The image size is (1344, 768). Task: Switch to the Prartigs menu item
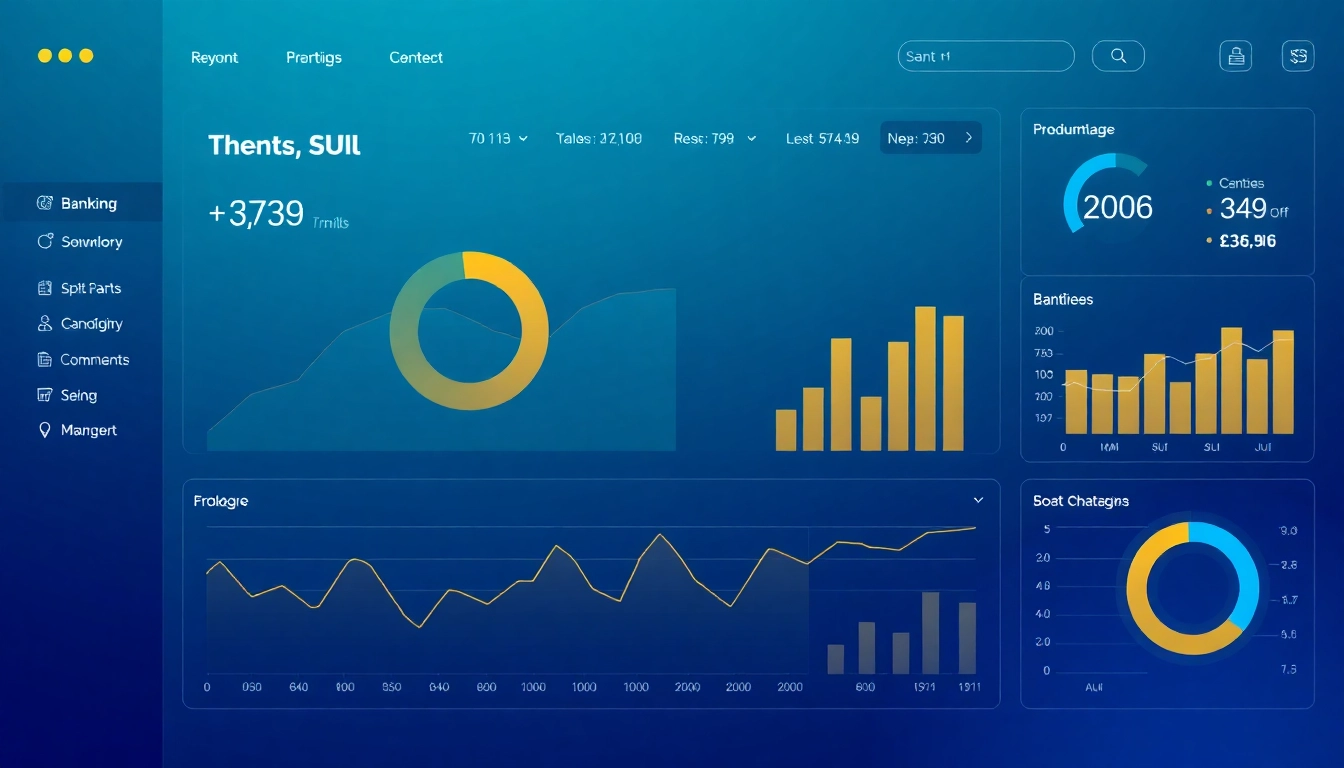coord(313,57)
